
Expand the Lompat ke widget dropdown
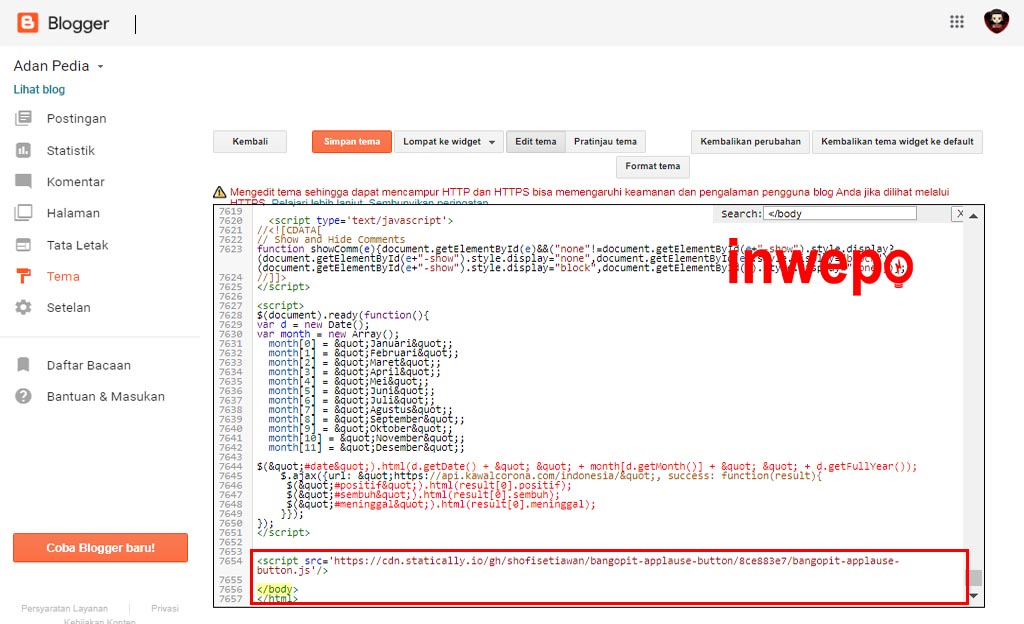point(449,142)
